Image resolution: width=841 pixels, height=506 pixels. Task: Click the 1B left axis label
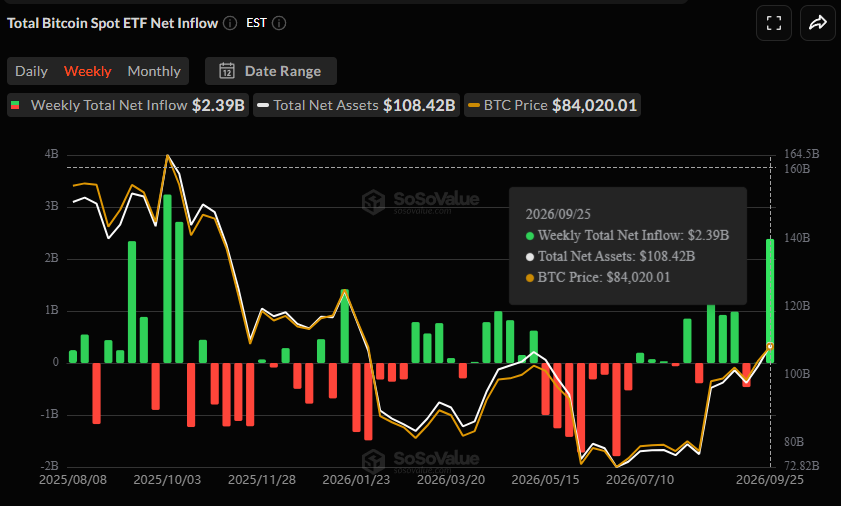(x=51, y=310)
